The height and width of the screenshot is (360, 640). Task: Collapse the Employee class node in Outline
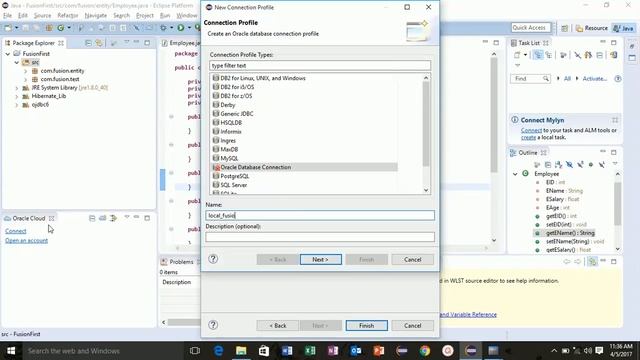tap(515, 174)
